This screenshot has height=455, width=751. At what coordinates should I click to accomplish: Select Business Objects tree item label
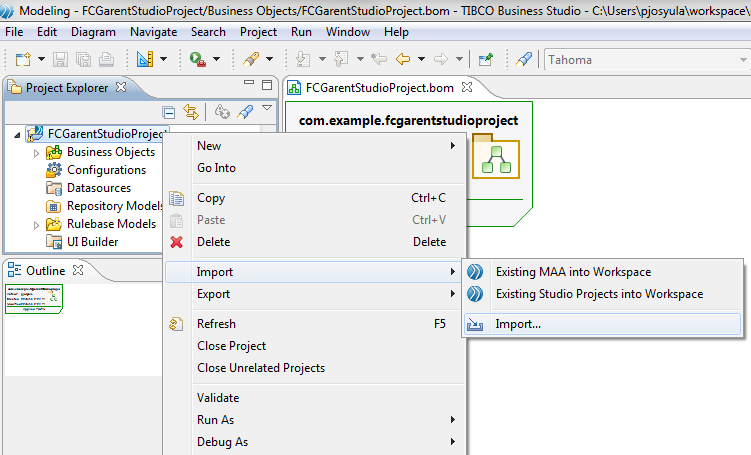111,152
